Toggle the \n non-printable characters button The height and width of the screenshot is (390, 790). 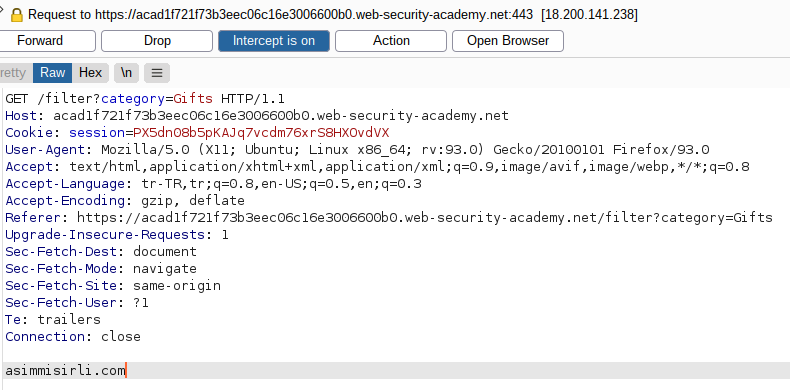126,73
